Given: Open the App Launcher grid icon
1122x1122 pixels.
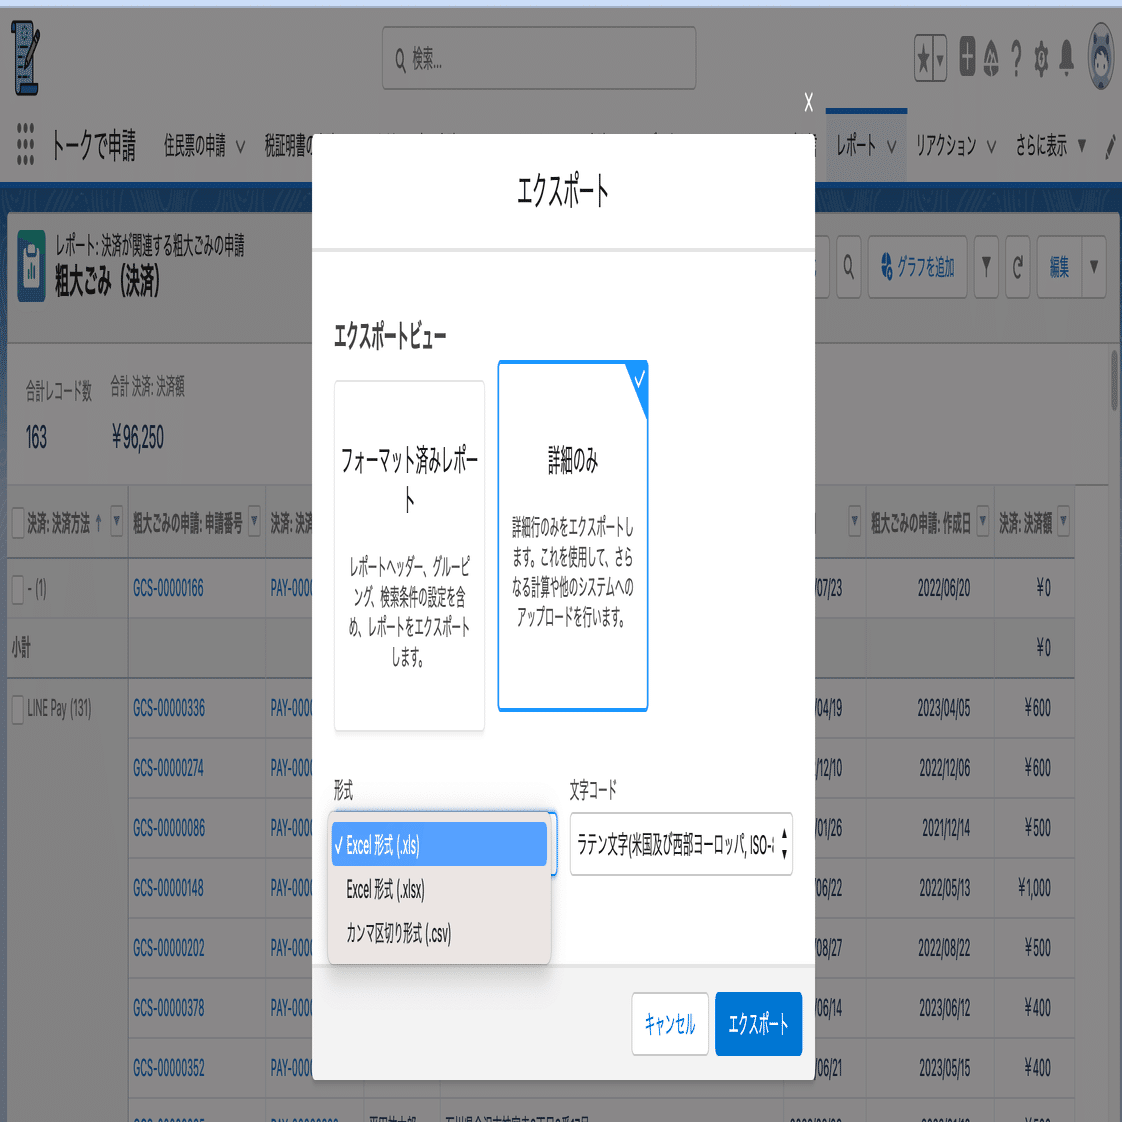Looking at the screenshot, I should click(25, 144).
